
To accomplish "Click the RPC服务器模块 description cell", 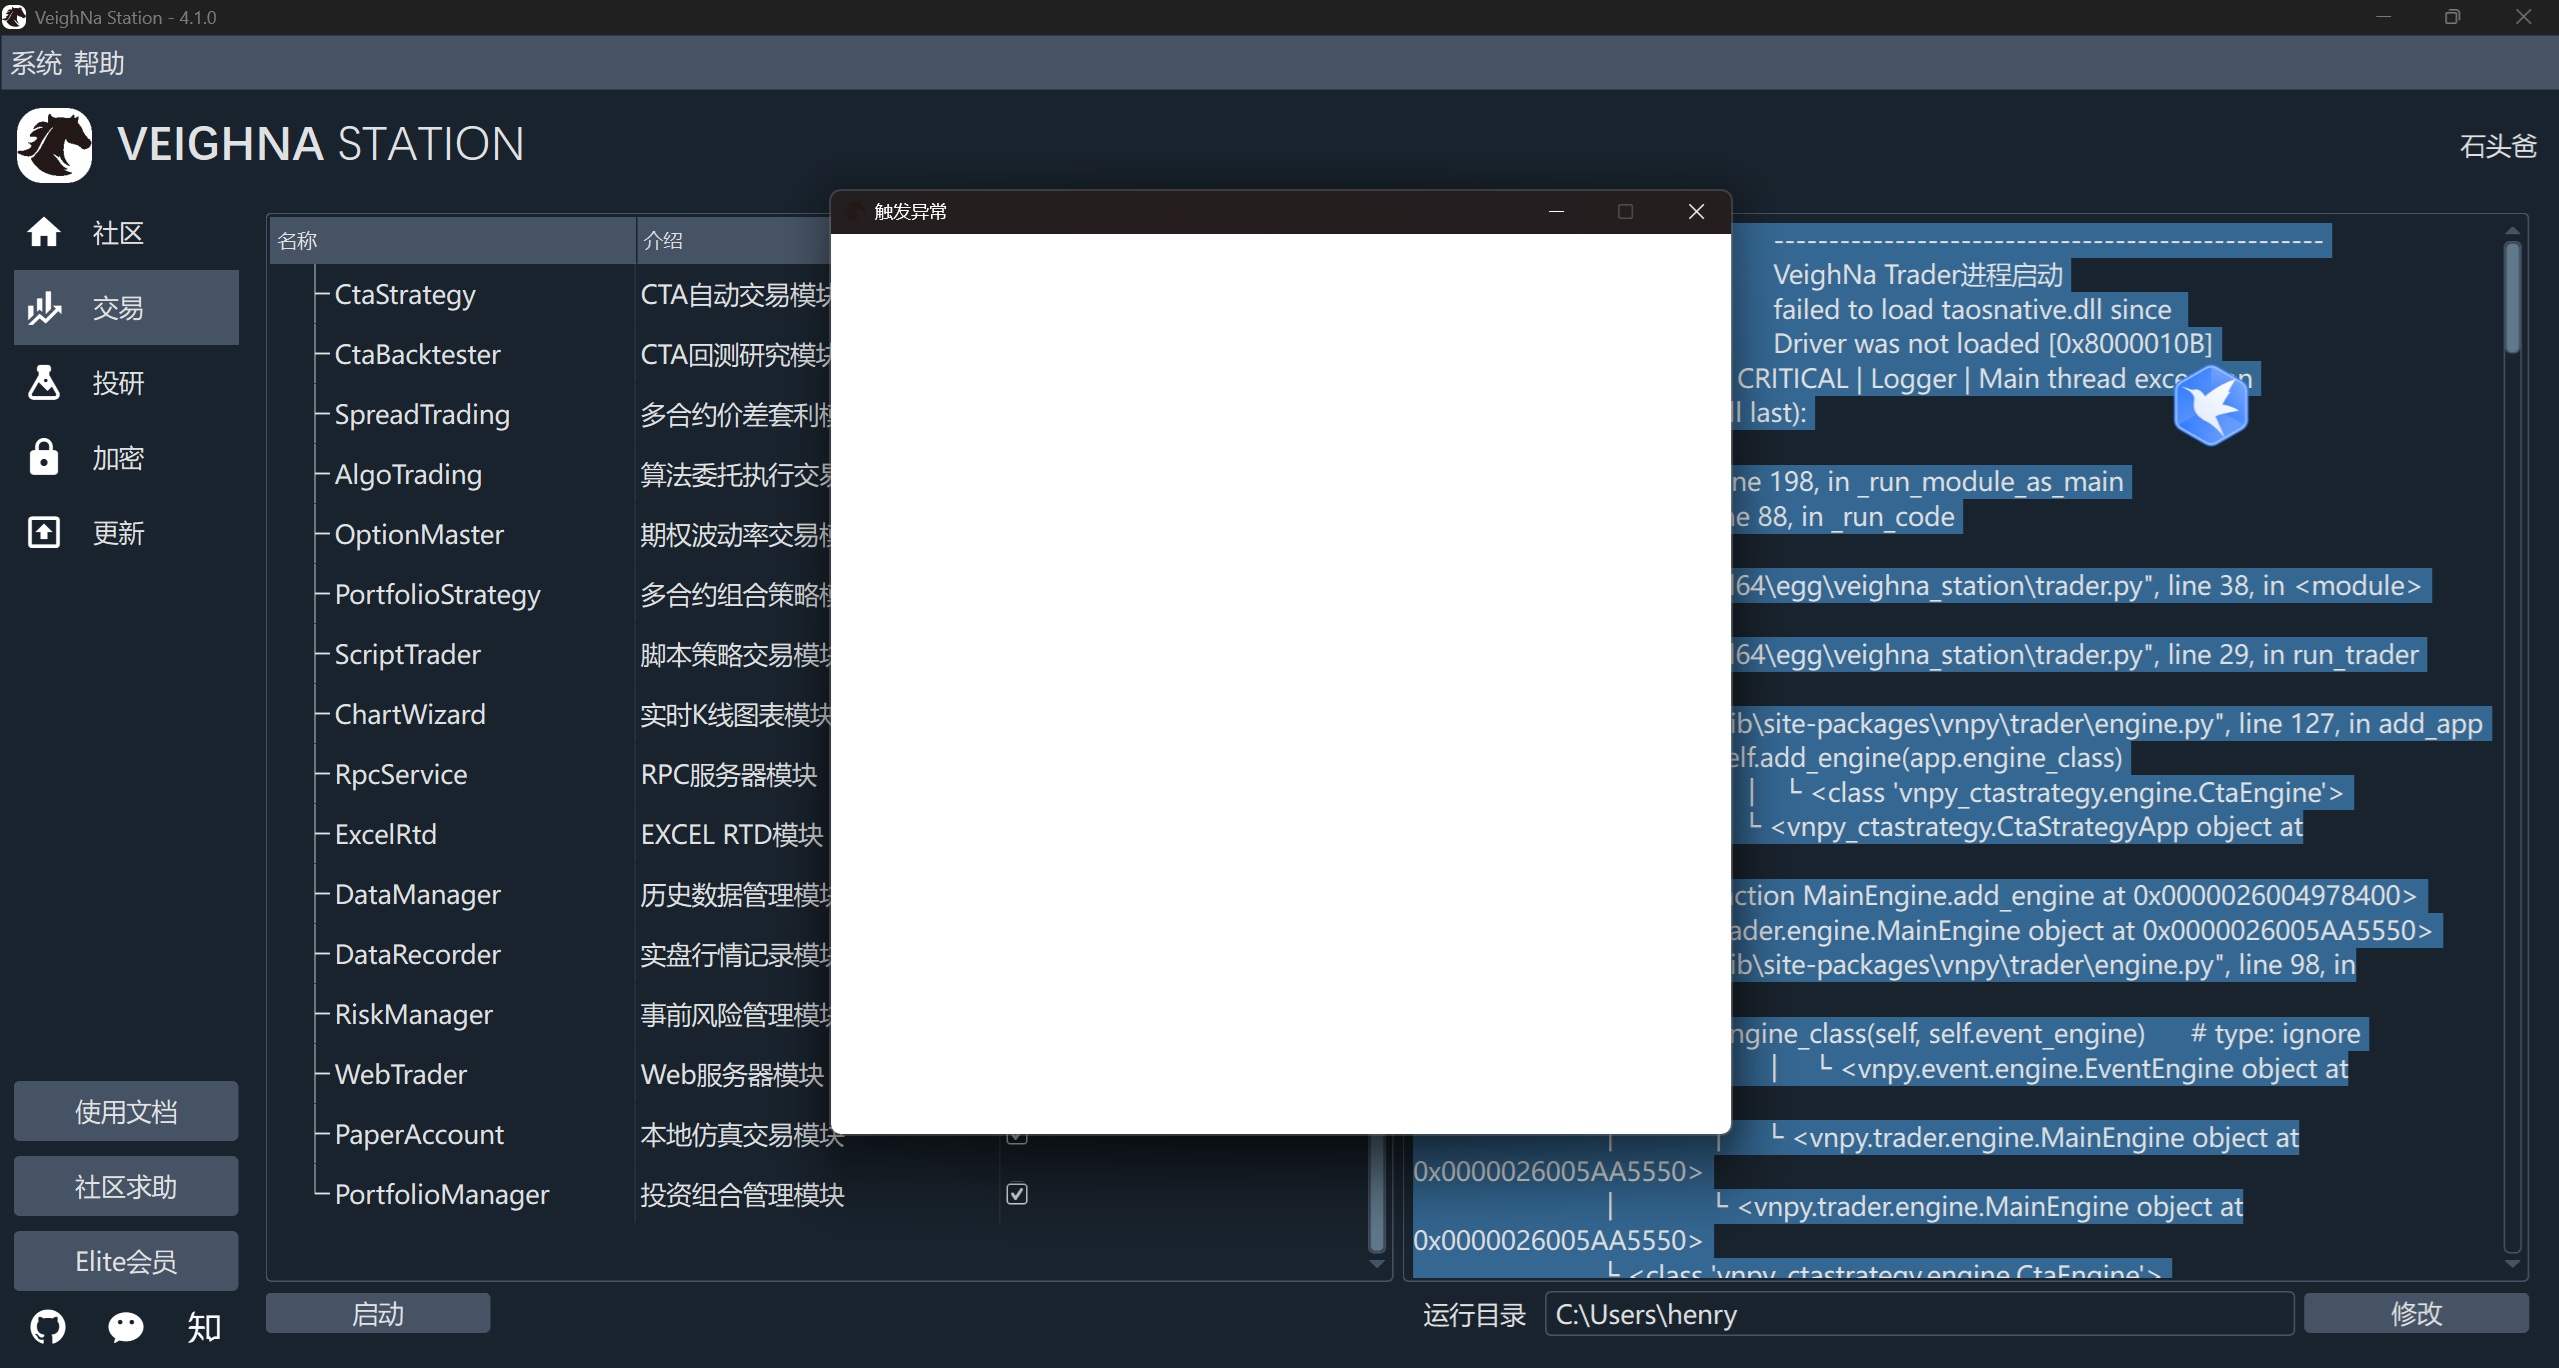I will click(x=729, y=774).
